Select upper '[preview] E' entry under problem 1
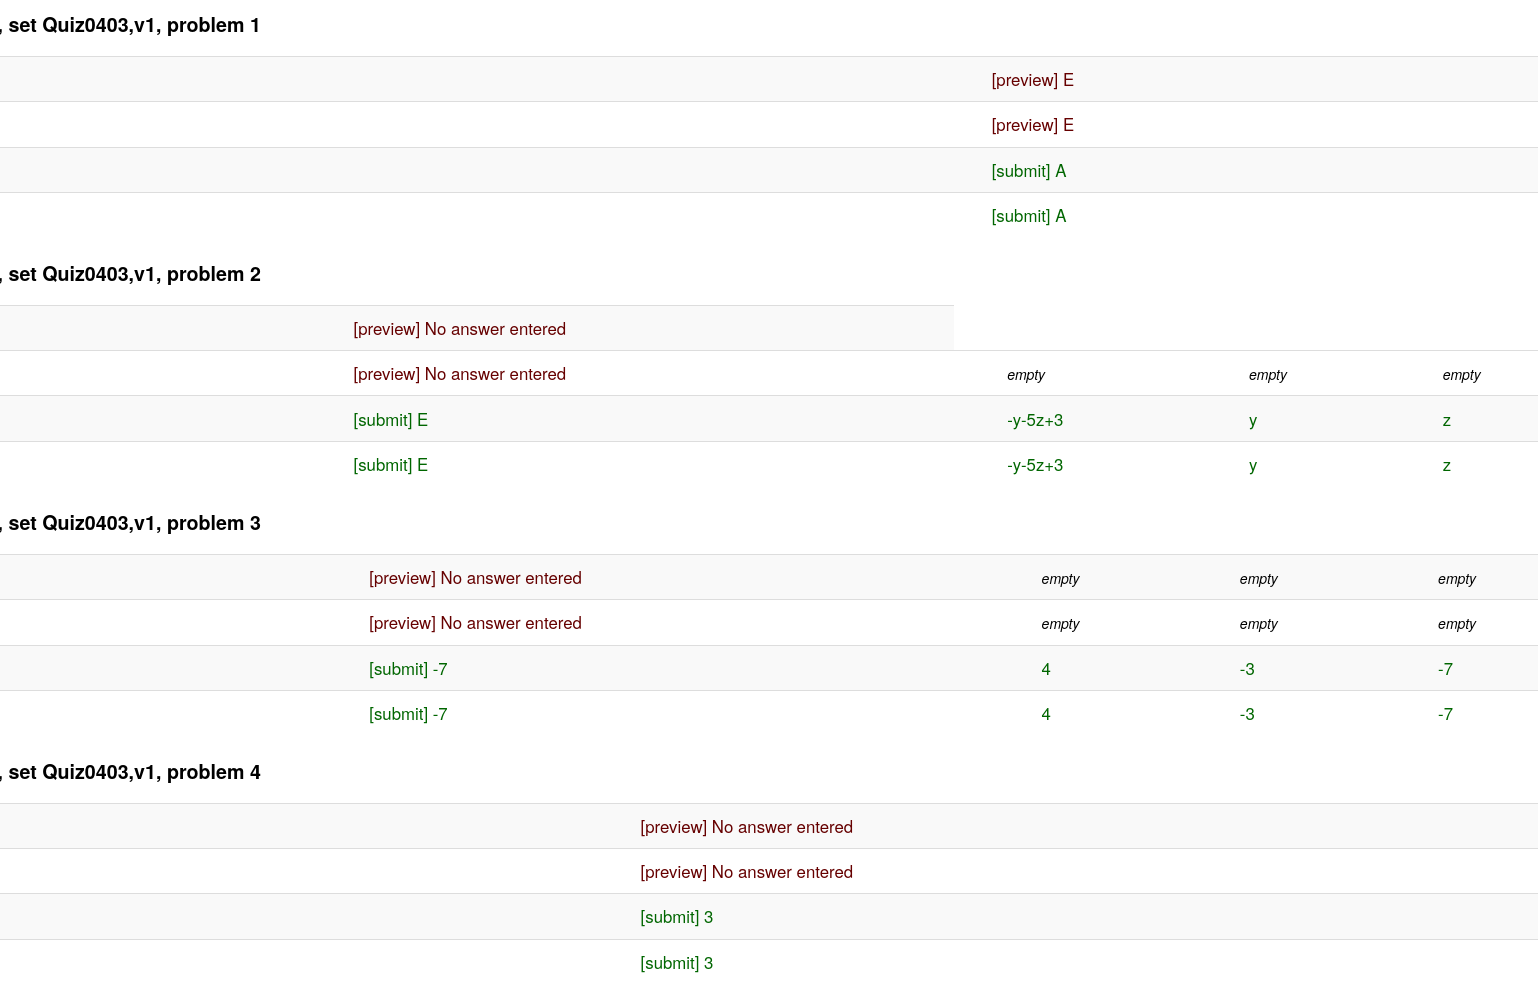Screen dimensions: 1538x986 tap(1032, 80)
